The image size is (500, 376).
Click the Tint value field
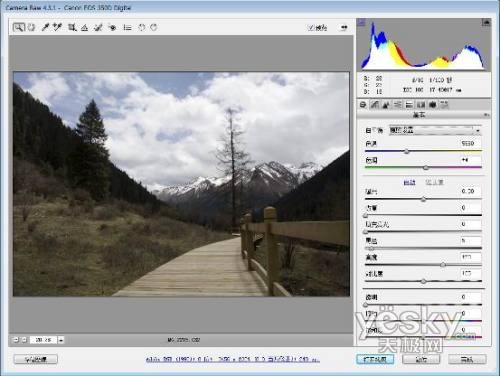click(470, 160)
